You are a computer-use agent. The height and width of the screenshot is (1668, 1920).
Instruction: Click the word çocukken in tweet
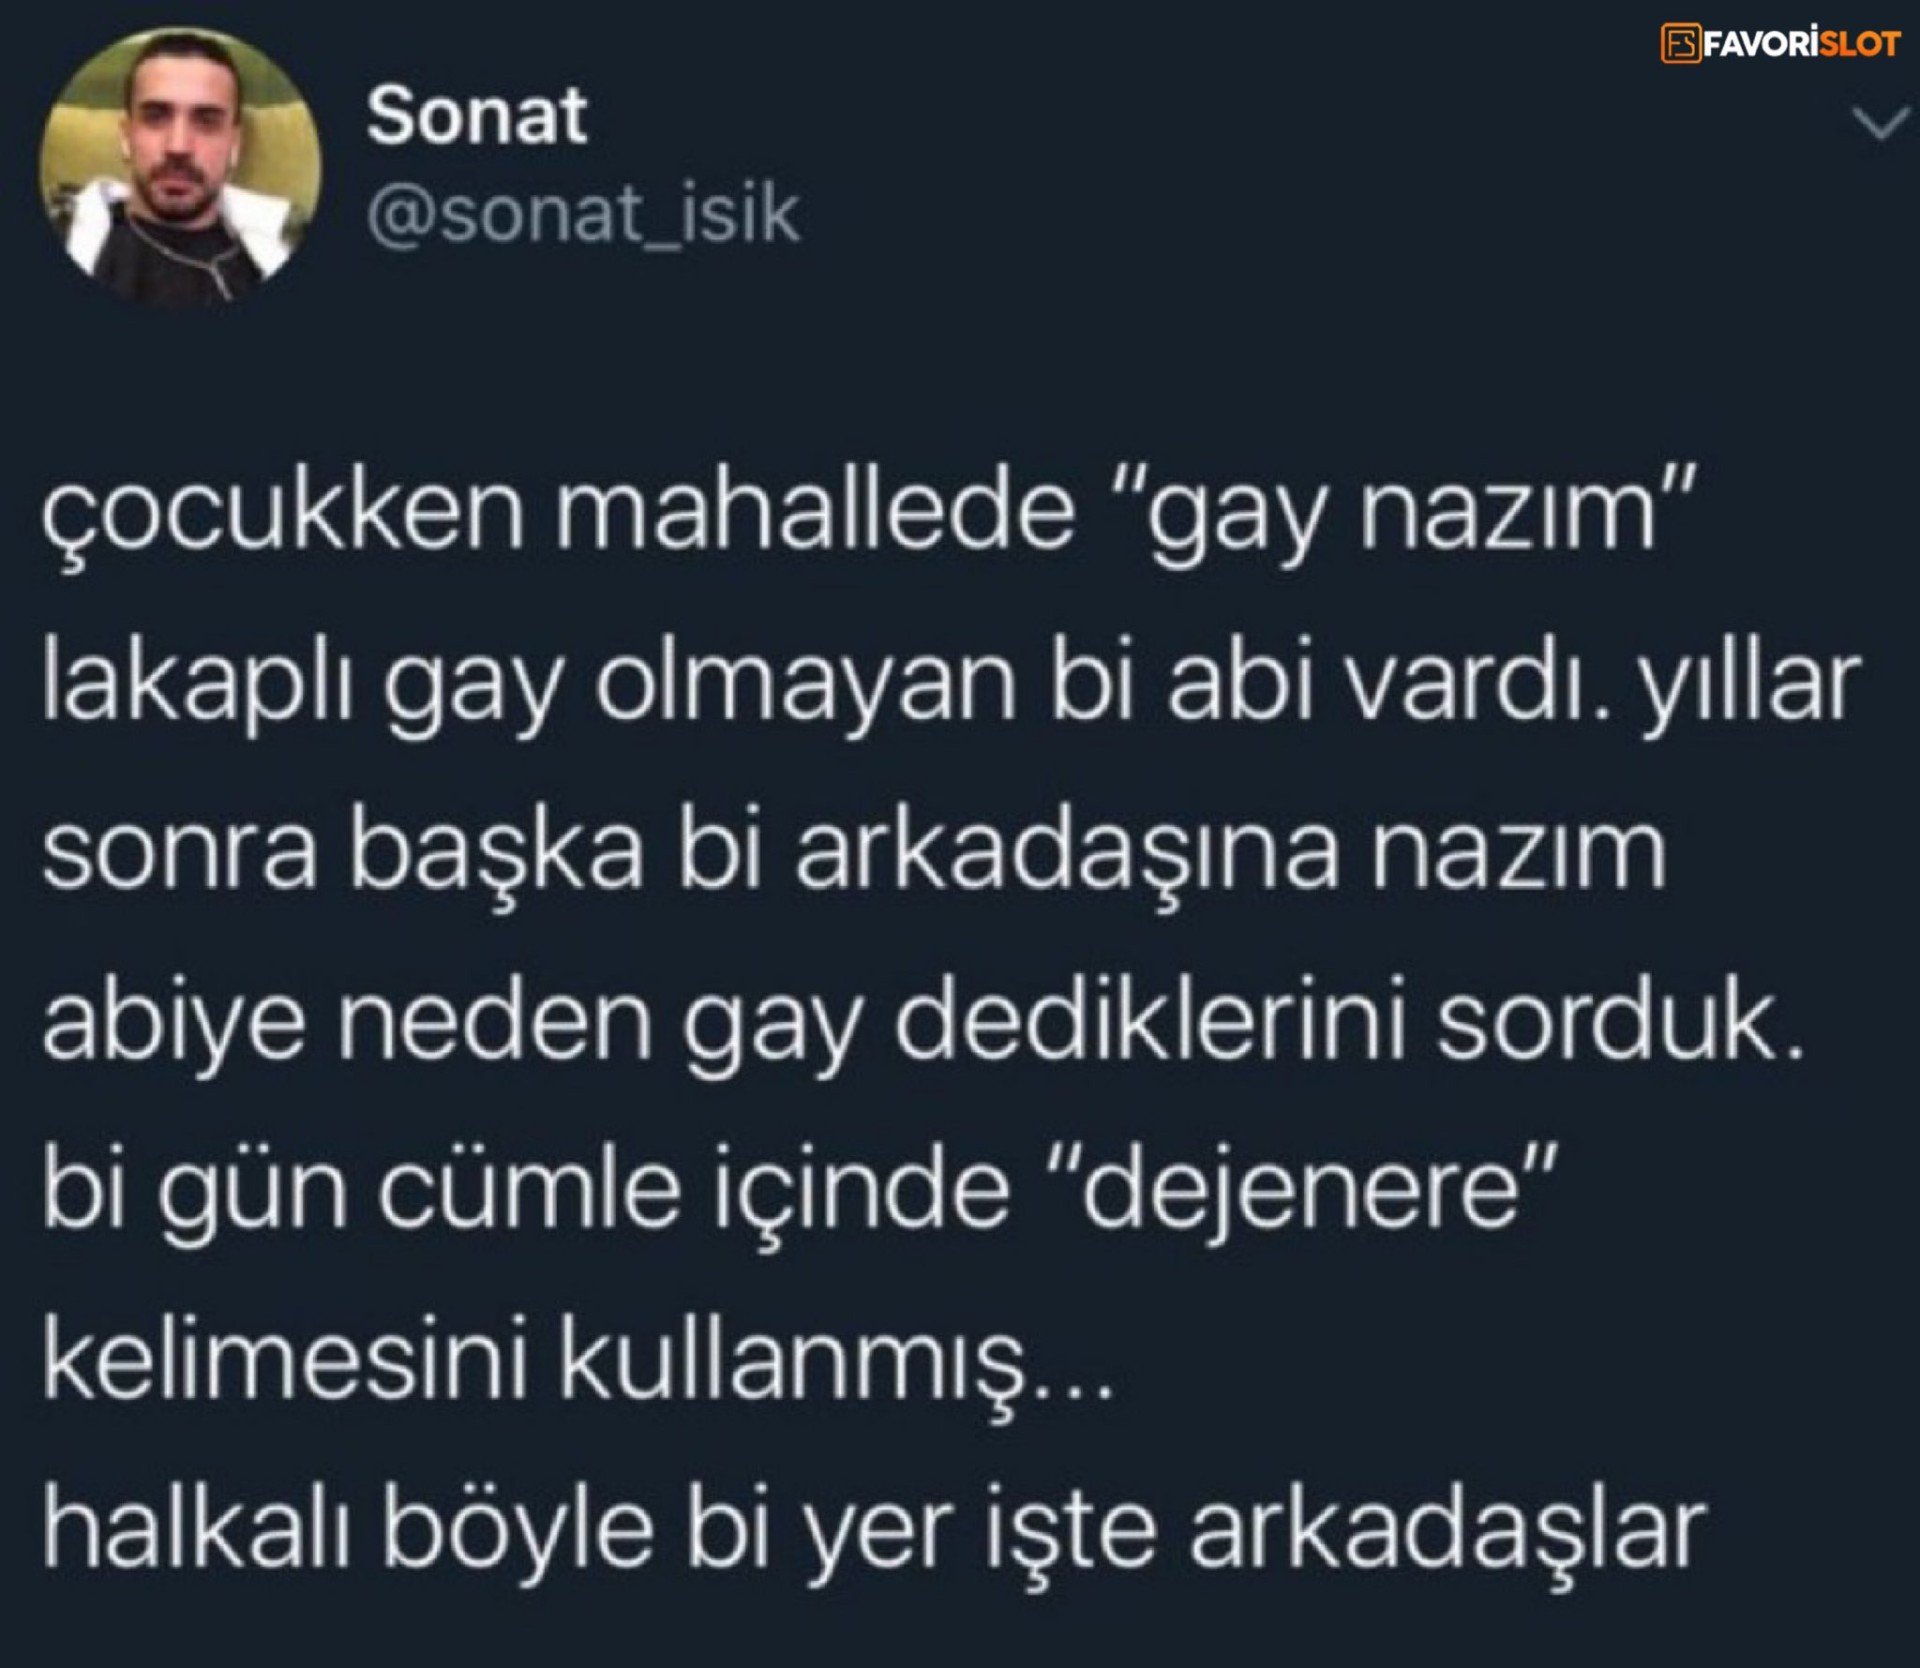tap(283, 520)
